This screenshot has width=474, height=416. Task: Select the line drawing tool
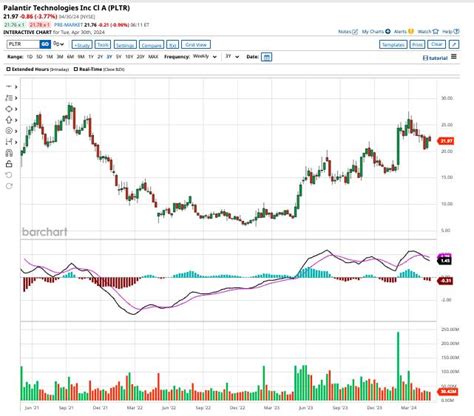(x=9, y=87)
